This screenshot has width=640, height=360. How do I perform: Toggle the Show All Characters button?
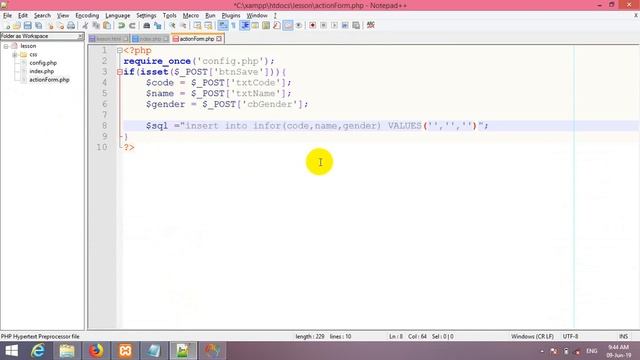click(233, 25)
